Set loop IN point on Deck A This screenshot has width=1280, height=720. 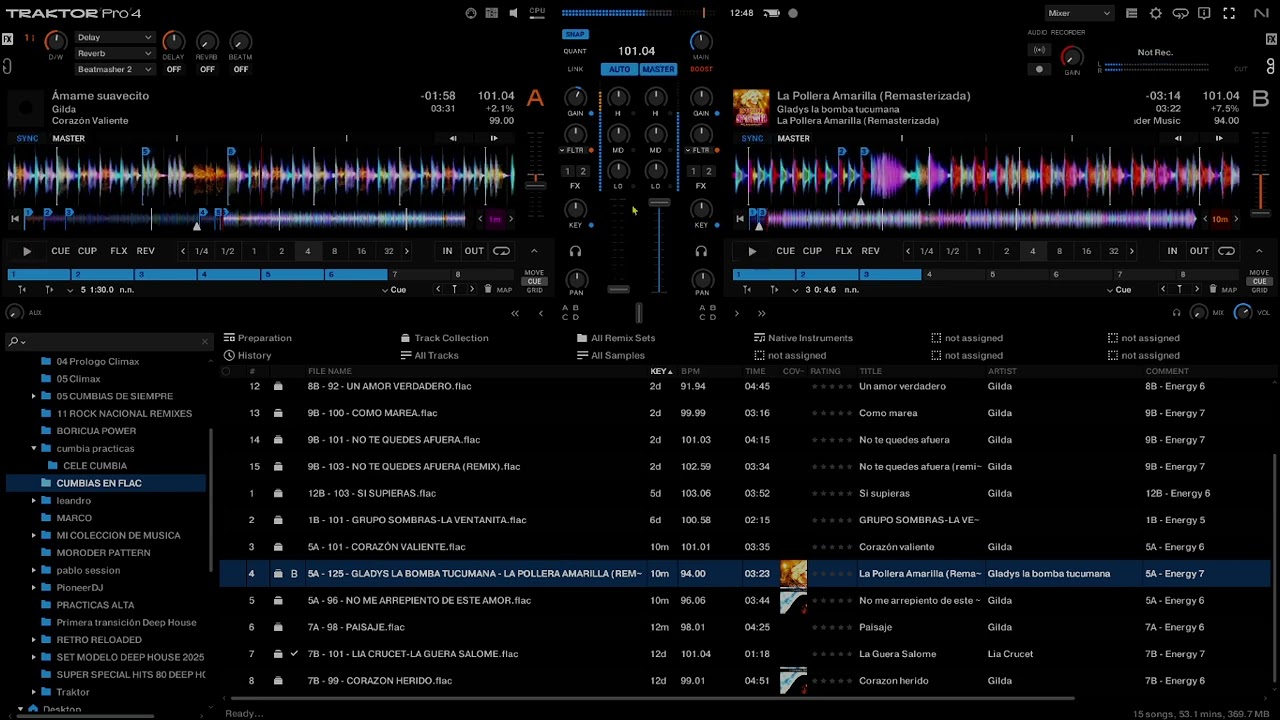point(447,251)
